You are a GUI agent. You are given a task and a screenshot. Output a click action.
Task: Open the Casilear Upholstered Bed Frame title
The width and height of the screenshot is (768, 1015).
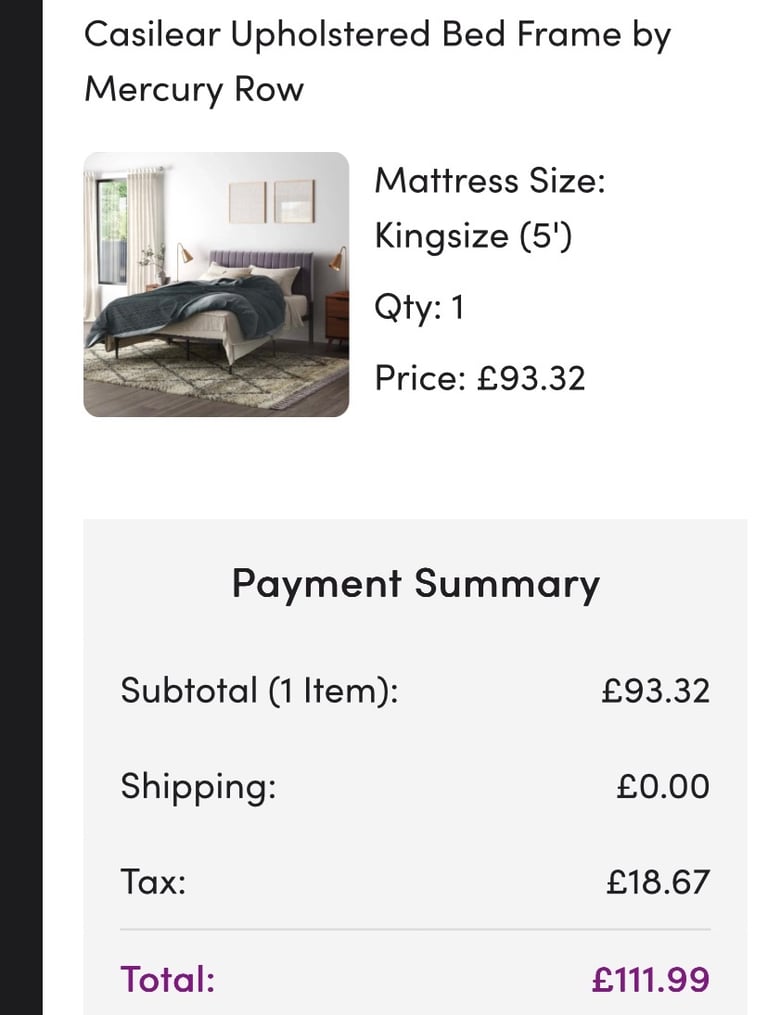pos(378,61)
